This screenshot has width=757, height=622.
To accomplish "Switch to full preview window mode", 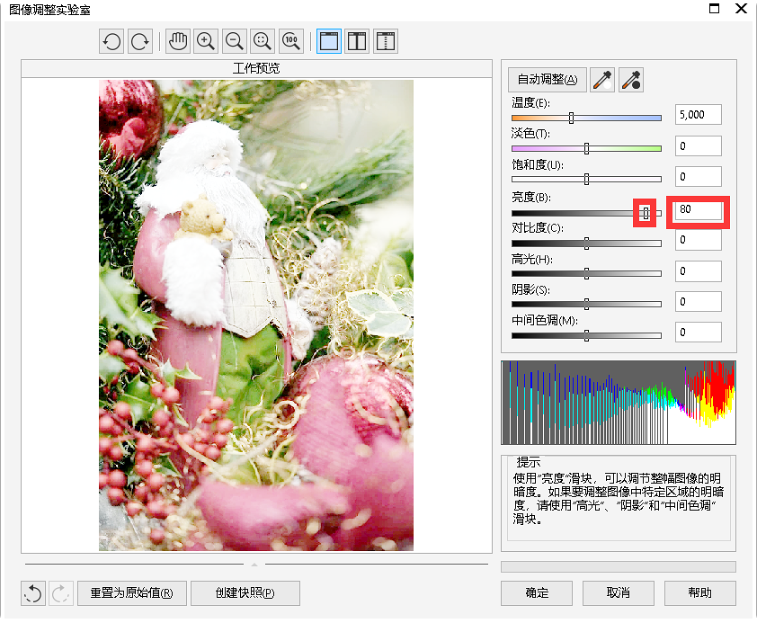I will [x=328, y=42].
